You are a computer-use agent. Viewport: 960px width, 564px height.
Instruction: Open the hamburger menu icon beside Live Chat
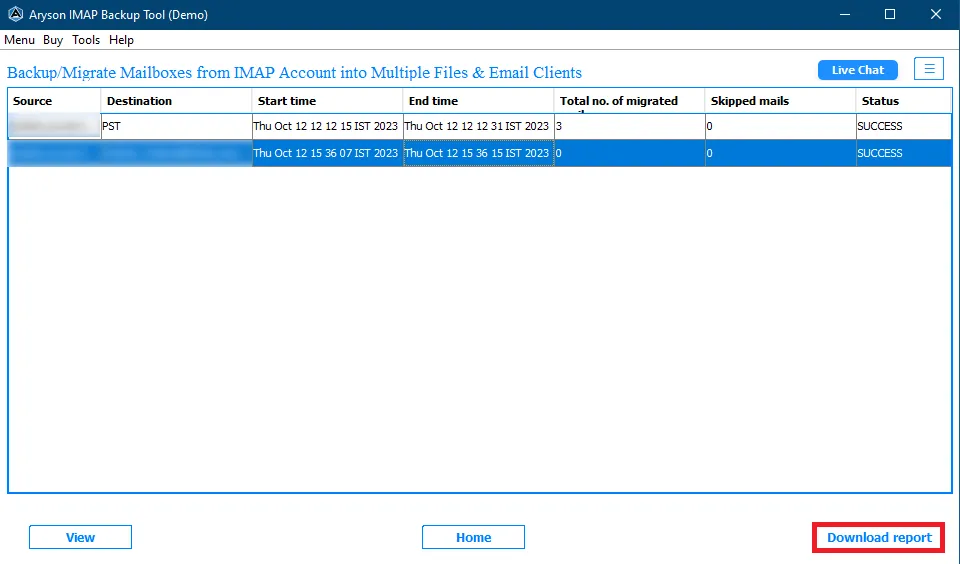coord(929,69)
